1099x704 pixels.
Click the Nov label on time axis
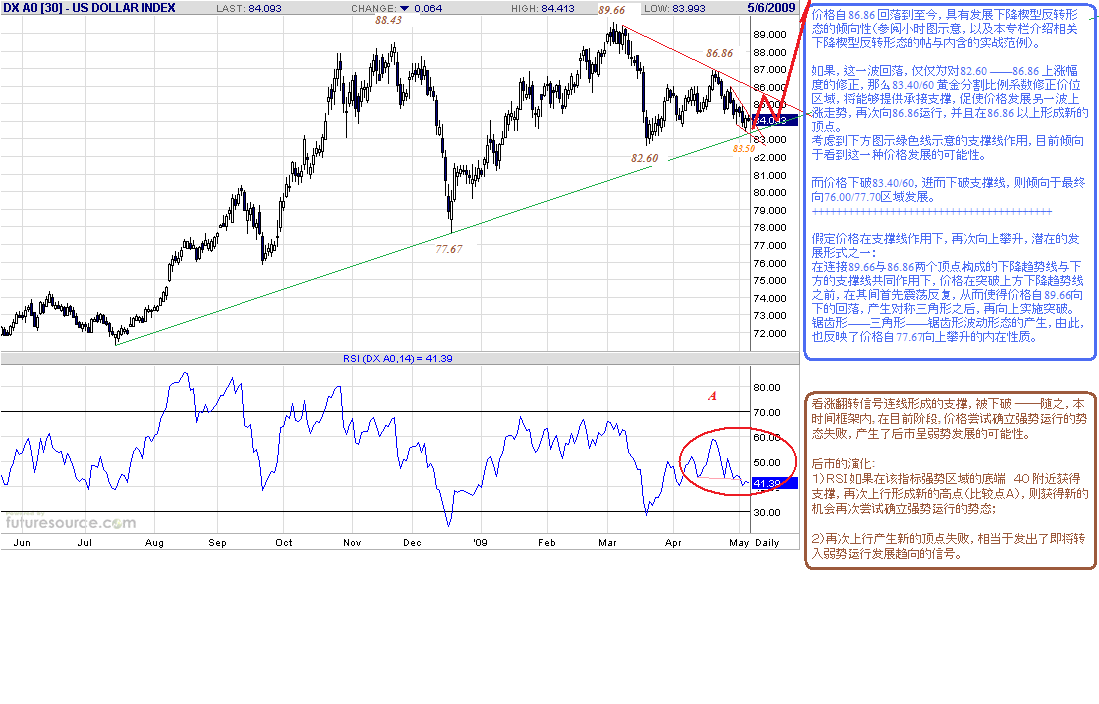[352, 543]
